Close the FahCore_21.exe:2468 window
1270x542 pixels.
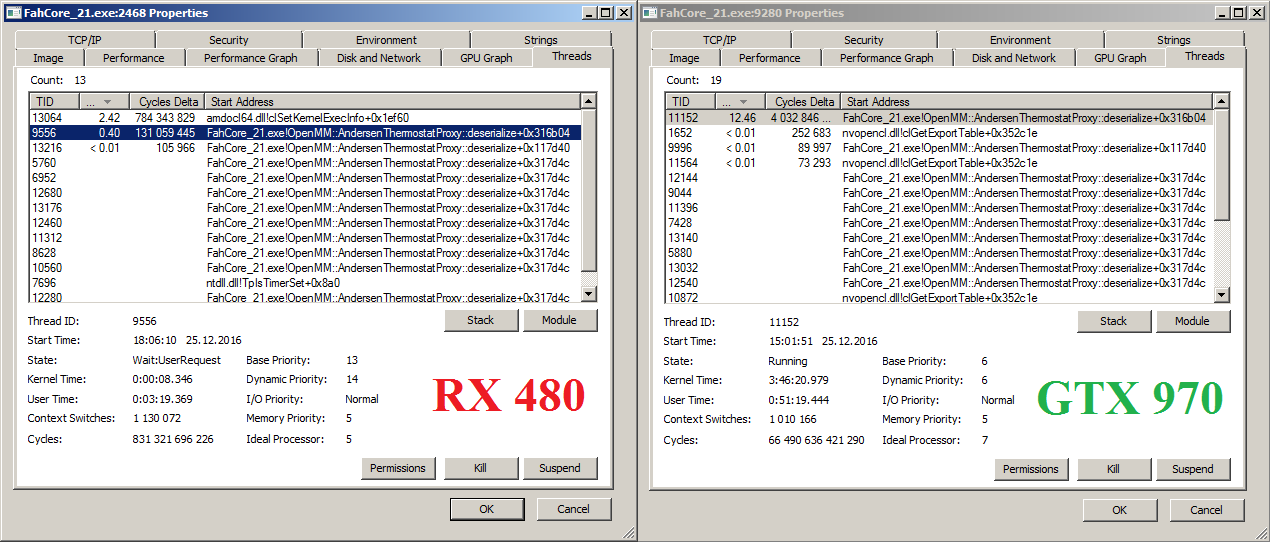coord(623,12)
